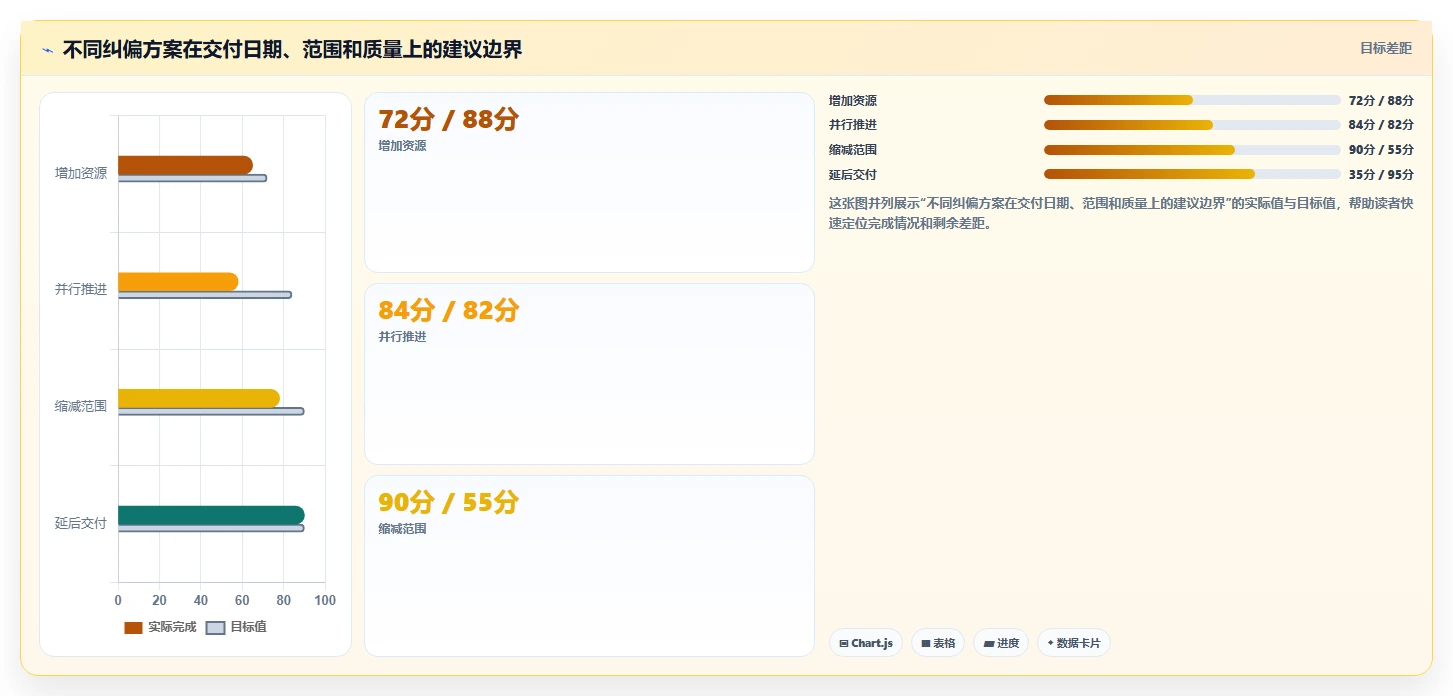Click the 60 tick on the chart x-axis
Viewport: 1453px width, 696px height.
tap(242, 600)
